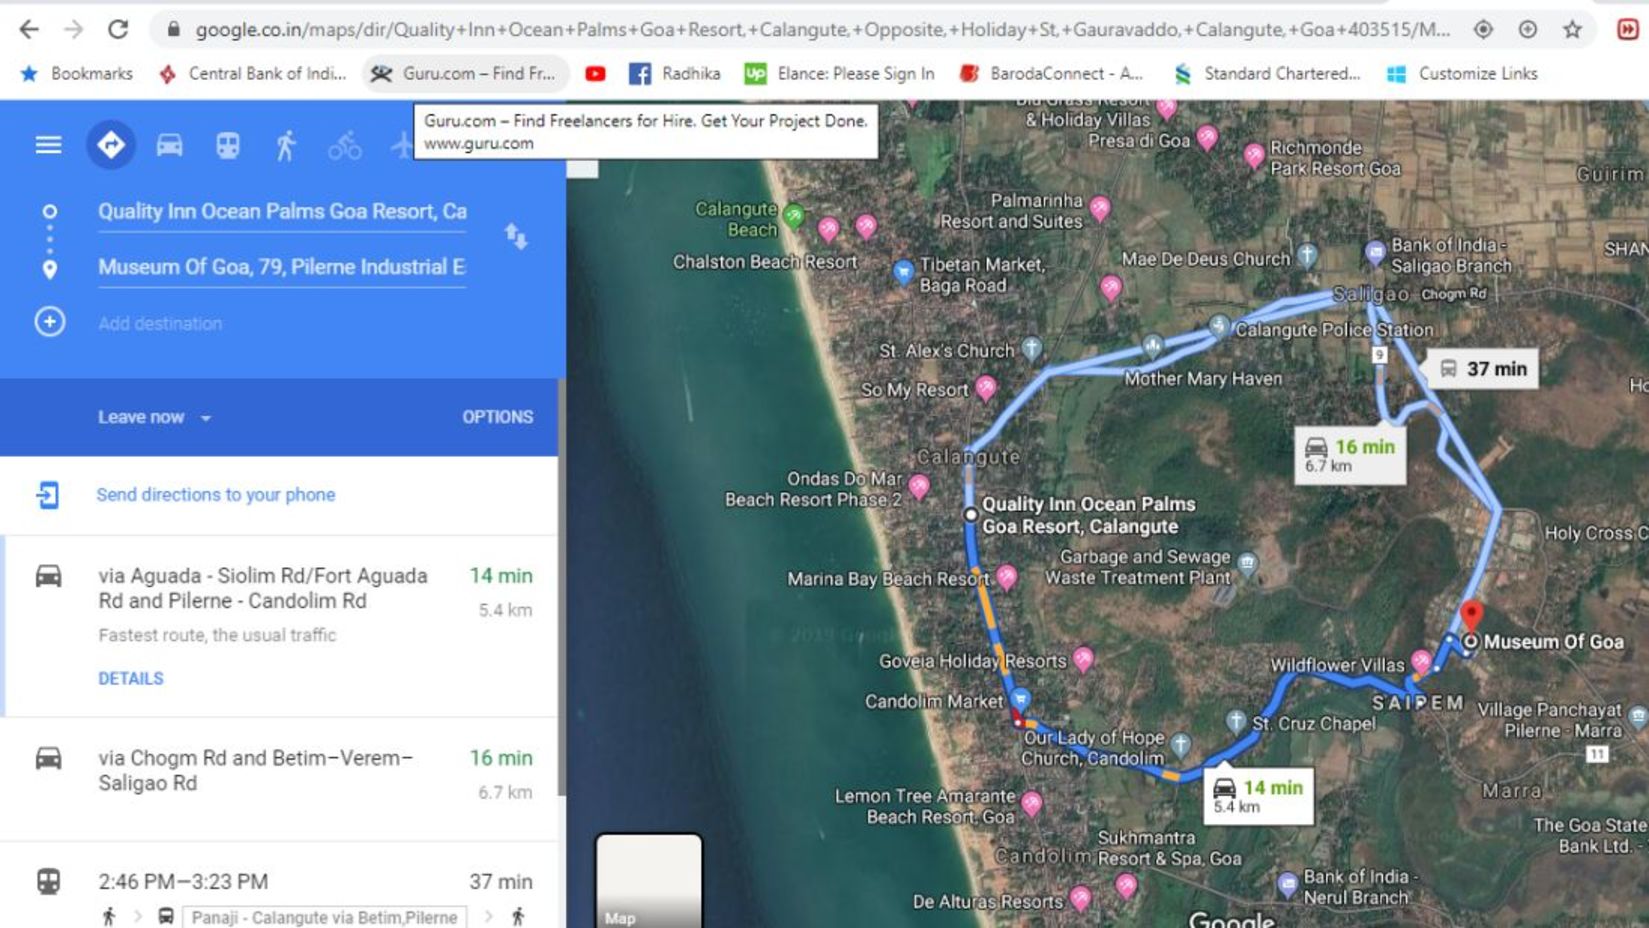Click Our Lady of Hope Church marker
The width and height of the screenshot is (1649, 928).
click(x=1181, y=743)
